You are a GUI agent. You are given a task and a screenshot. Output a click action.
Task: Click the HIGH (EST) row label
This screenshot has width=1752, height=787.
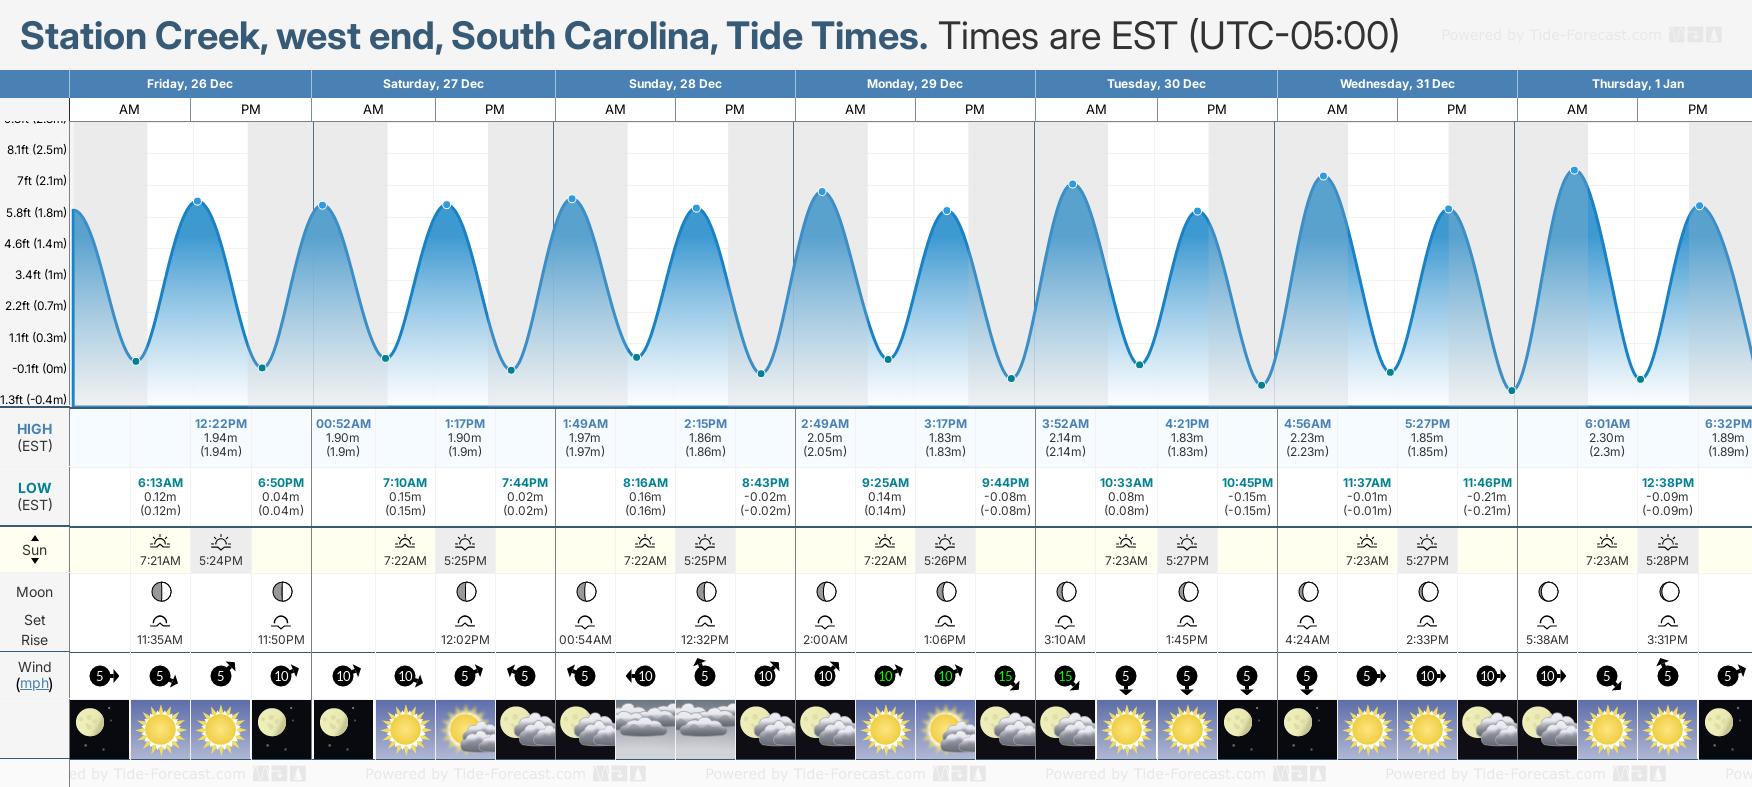click(x=35, y=437)
